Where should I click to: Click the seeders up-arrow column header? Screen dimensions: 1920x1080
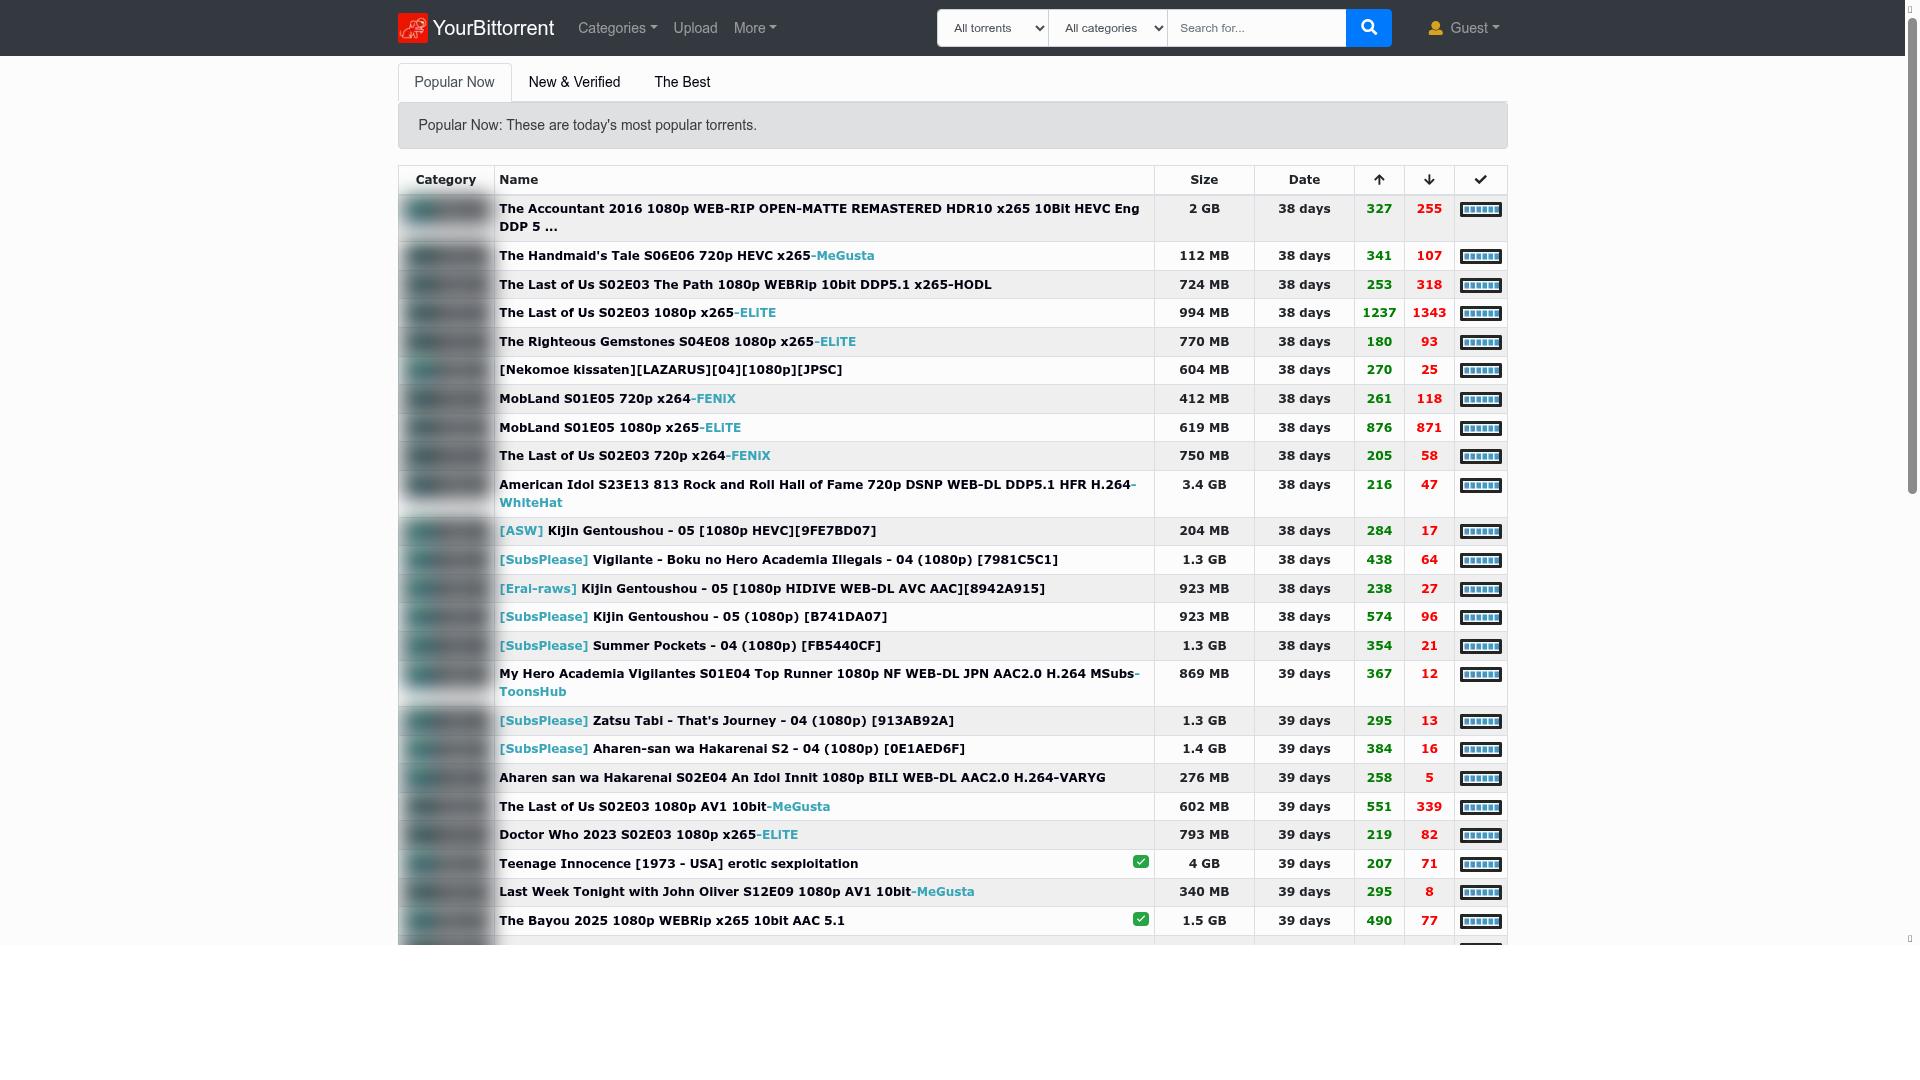pyautogui.click(x=1378, y=179)
